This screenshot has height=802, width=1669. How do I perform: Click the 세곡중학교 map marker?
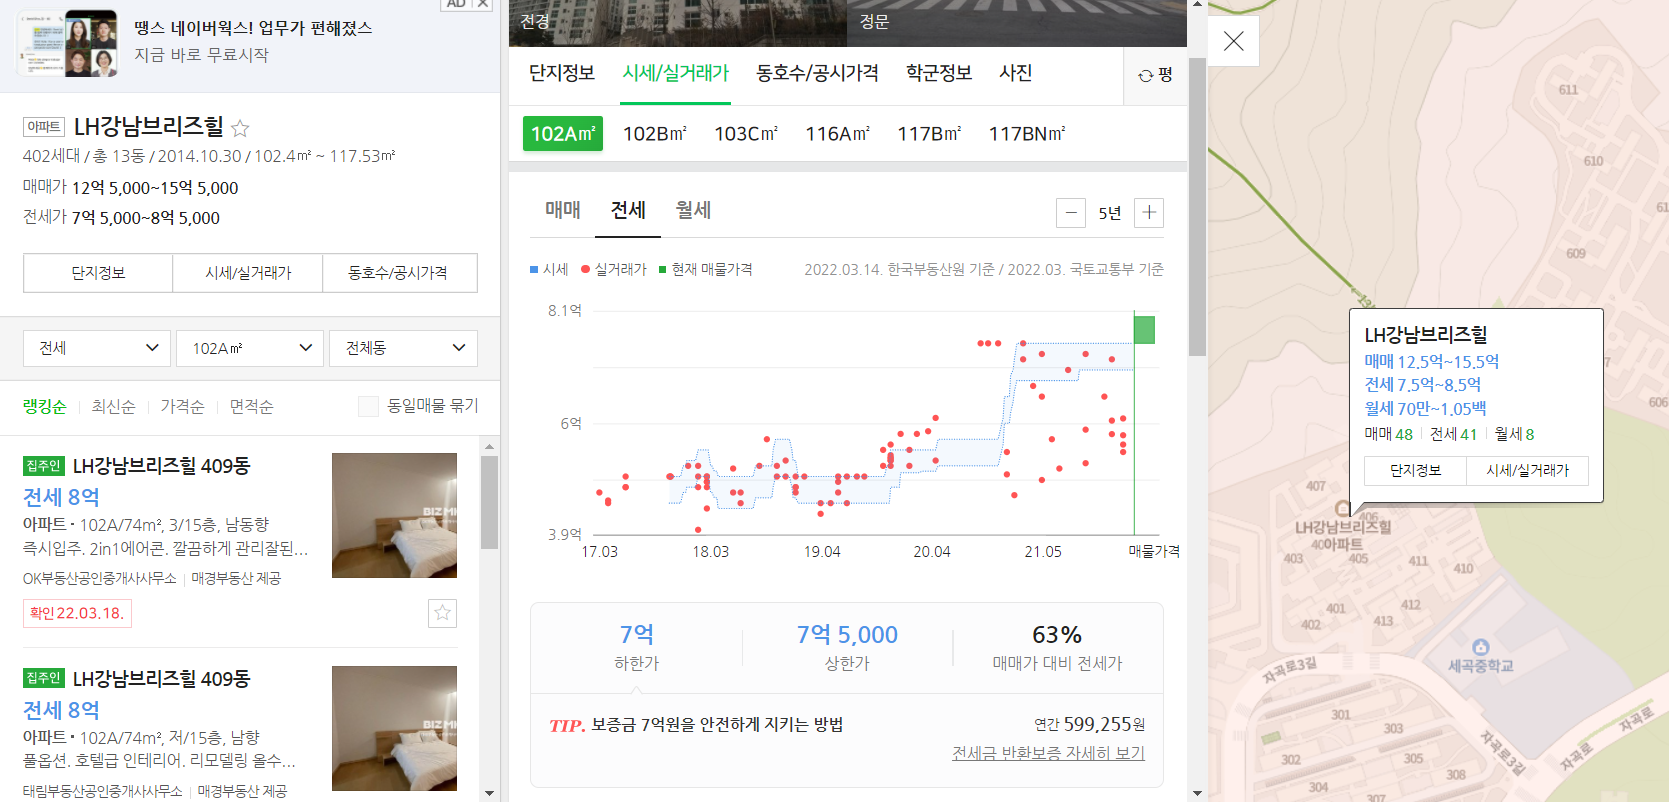(1481, 647)
